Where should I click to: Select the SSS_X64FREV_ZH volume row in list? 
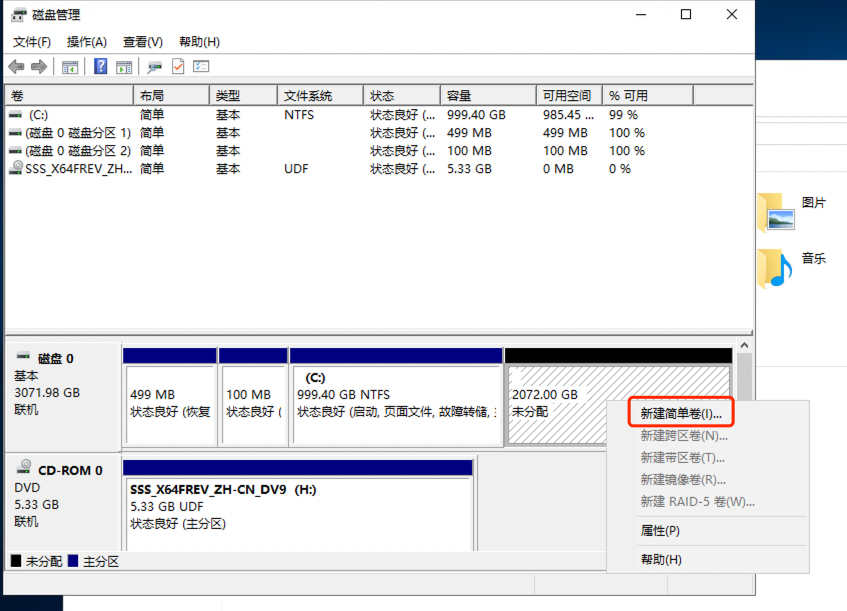pos(70,169)
